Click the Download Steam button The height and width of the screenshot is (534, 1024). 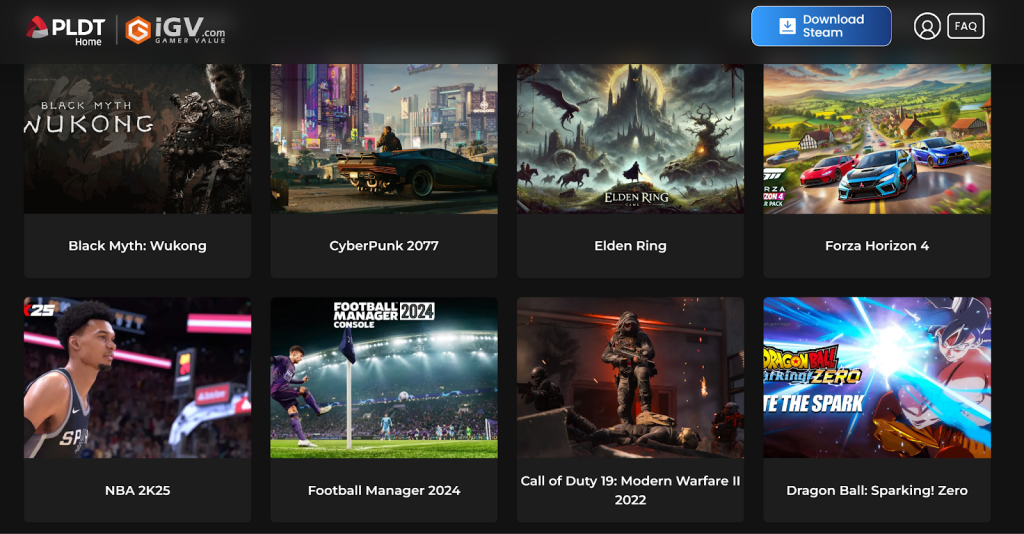(821, 26)
